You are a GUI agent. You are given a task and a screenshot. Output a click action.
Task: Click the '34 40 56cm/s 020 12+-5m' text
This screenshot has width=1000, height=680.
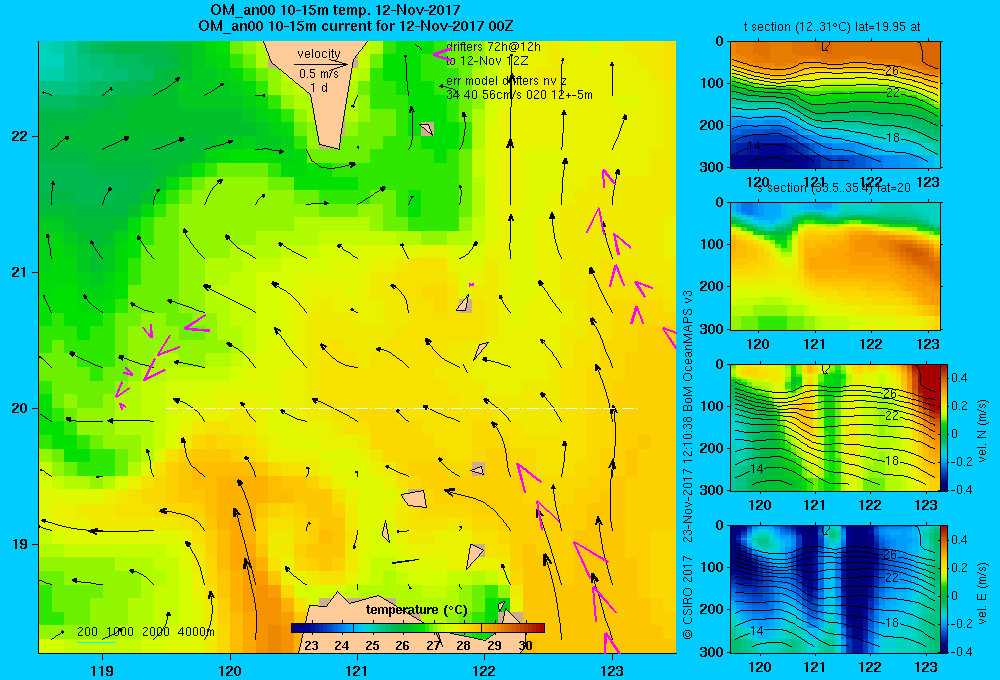[519, 95]
